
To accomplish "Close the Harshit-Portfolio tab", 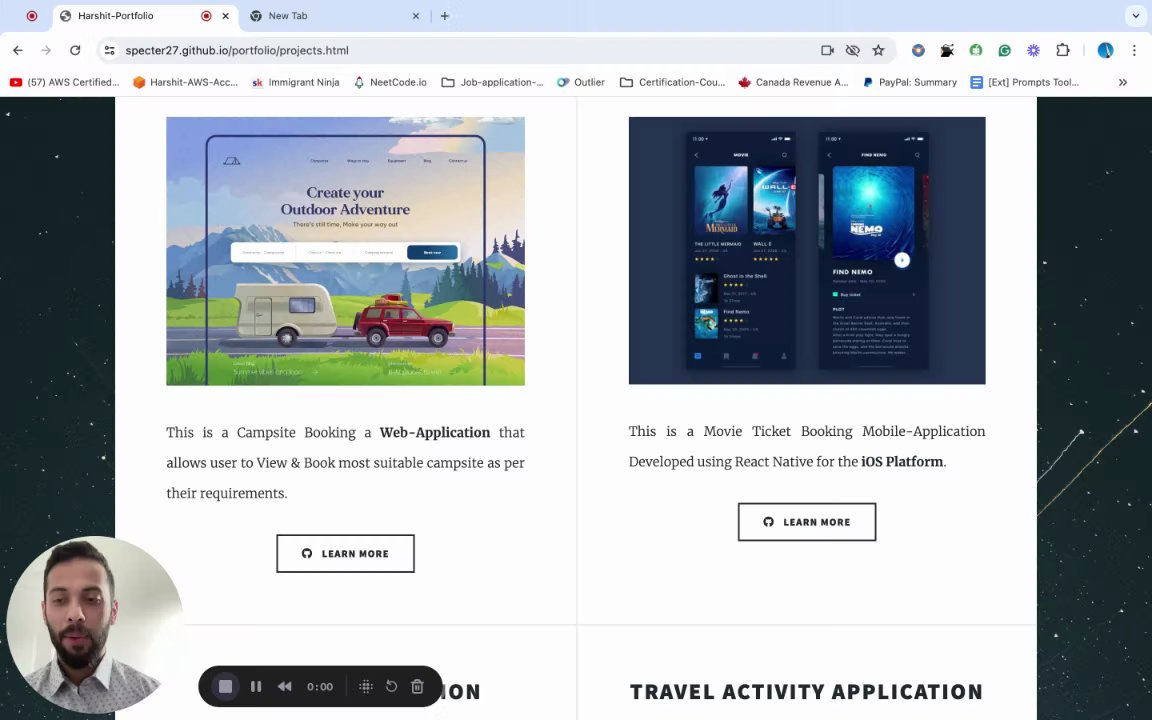I will click(226, 15).
